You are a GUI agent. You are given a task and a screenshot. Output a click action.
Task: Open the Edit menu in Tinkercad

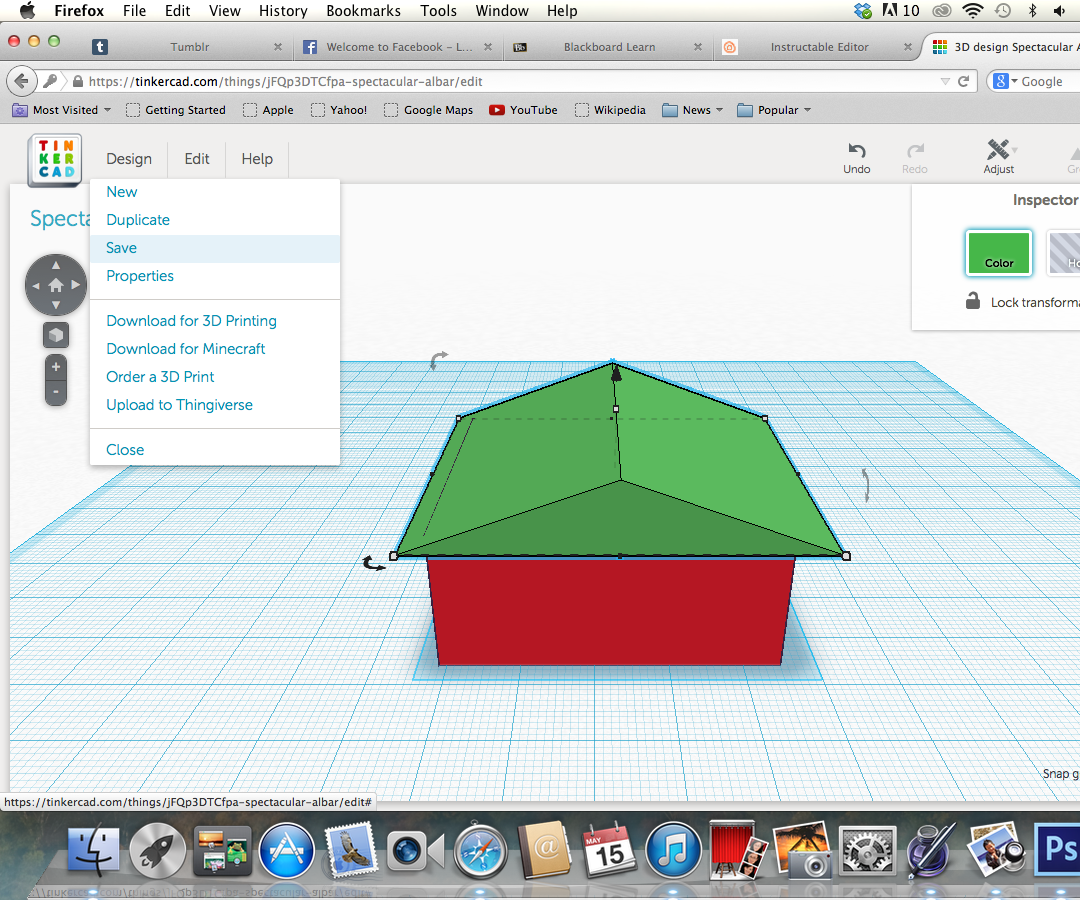tap(196, 159)
